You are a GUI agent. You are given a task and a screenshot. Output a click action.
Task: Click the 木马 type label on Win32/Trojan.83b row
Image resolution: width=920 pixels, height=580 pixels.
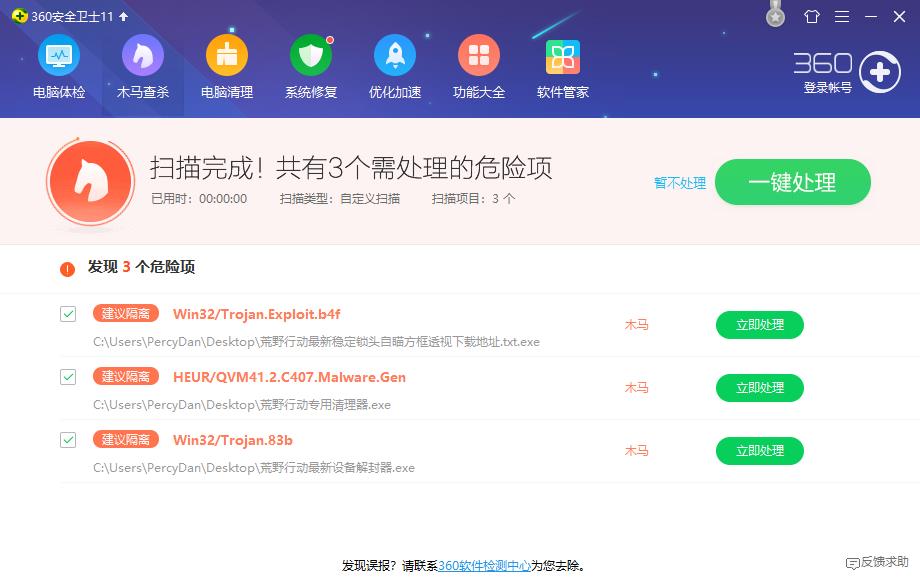637,450
